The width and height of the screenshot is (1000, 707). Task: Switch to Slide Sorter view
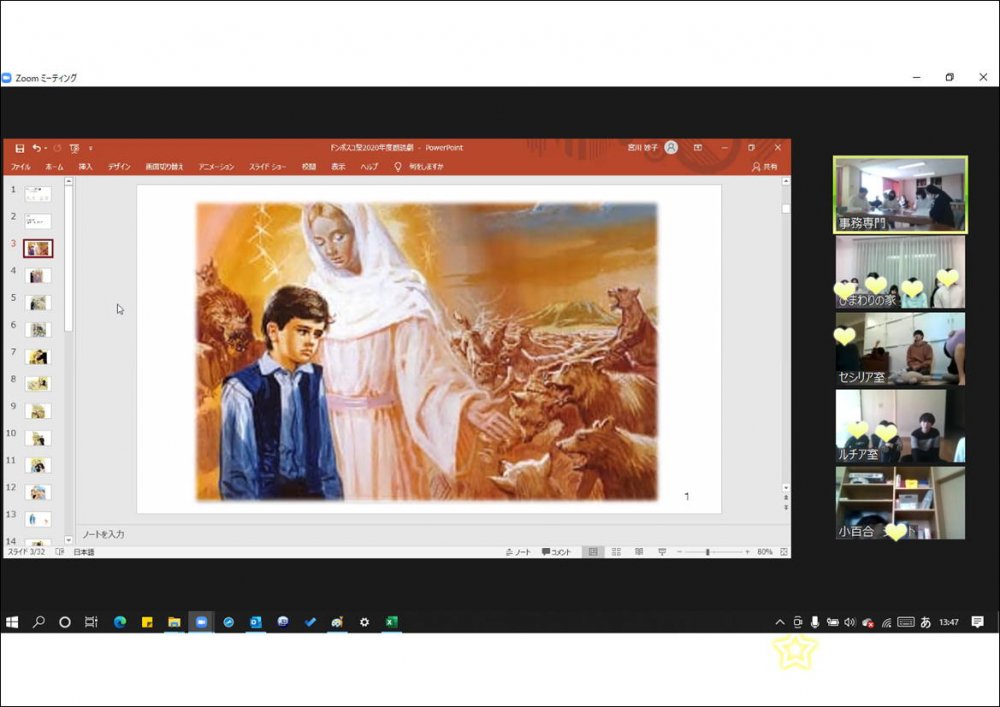[615, 552]
